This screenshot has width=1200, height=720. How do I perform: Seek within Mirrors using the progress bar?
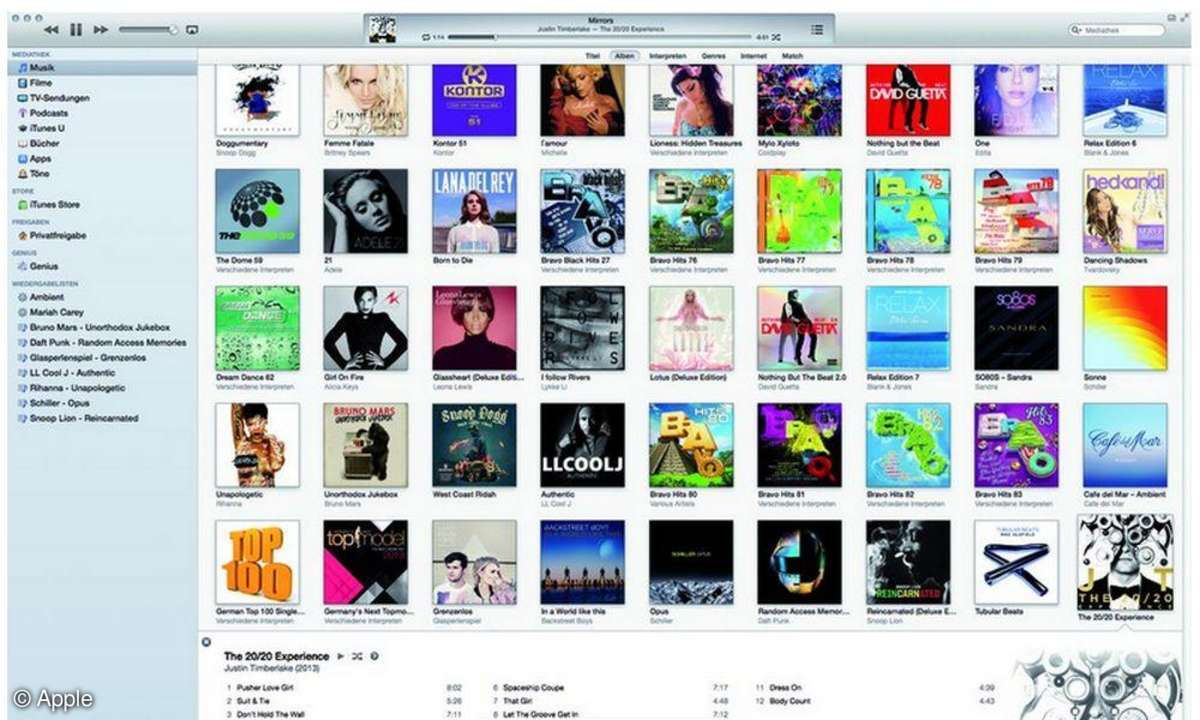point(602,37)
